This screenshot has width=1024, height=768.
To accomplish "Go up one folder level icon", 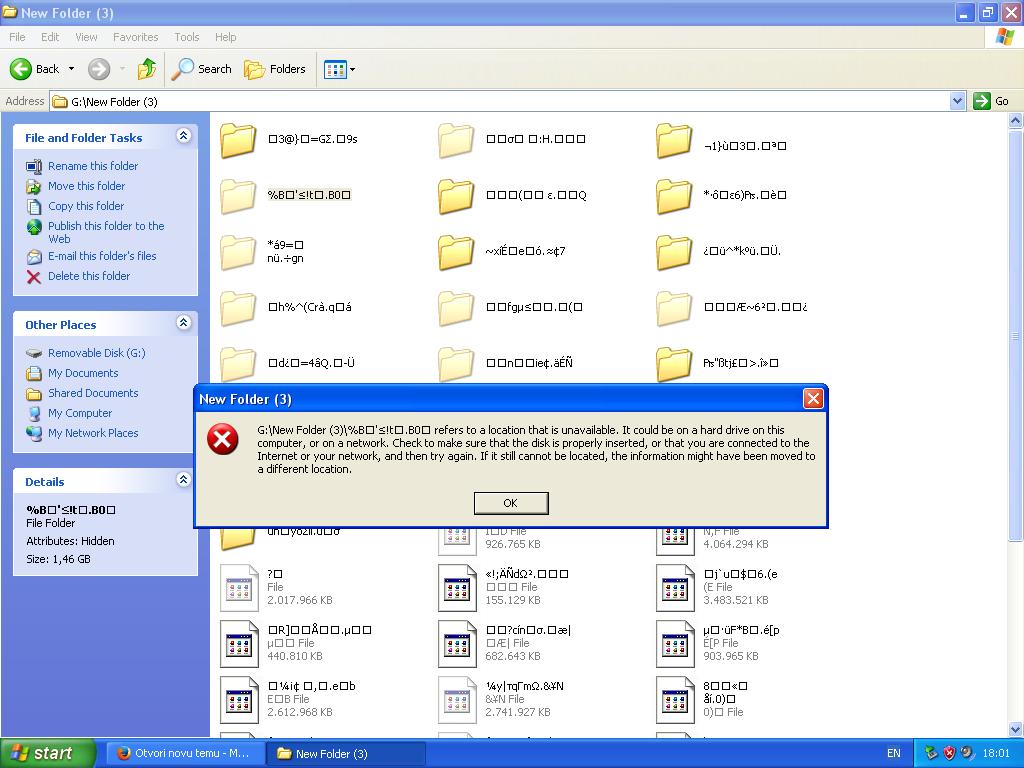I will click(x=147, y=69).
